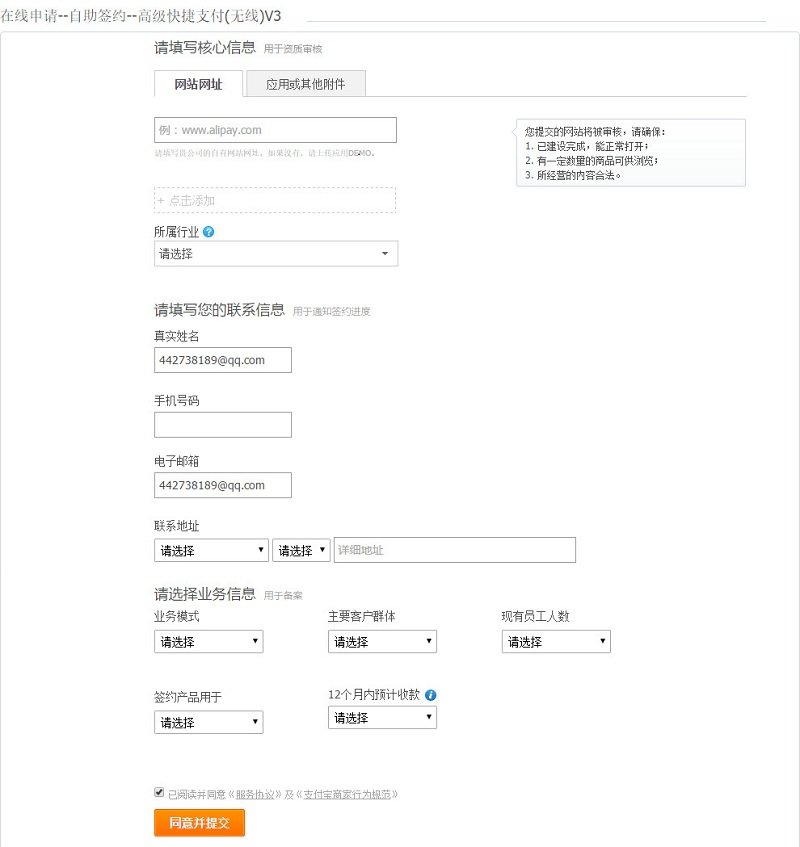Click the 点击添加 dashed box
Screen dimensions: 800x847
tap(275, 200)
